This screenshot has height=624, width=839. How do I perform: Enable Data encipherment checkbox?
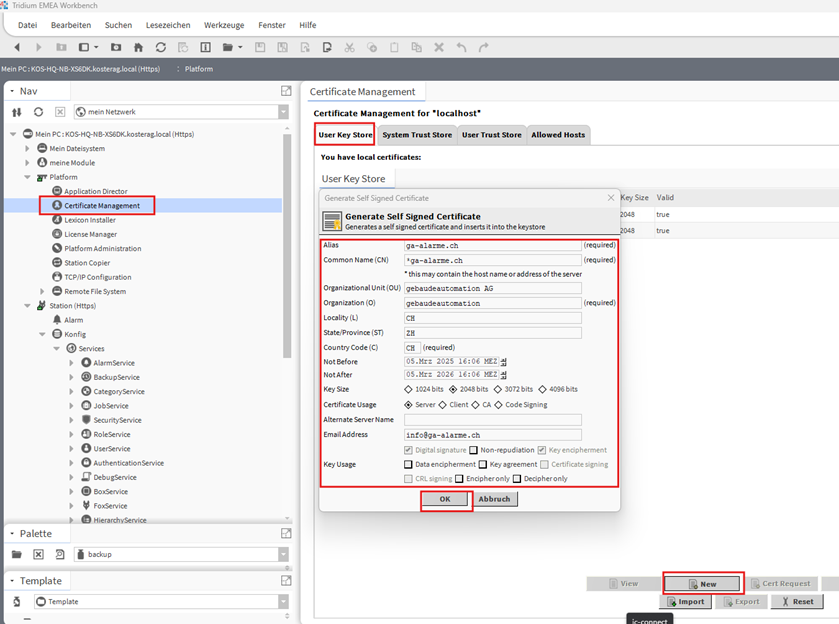408,465
